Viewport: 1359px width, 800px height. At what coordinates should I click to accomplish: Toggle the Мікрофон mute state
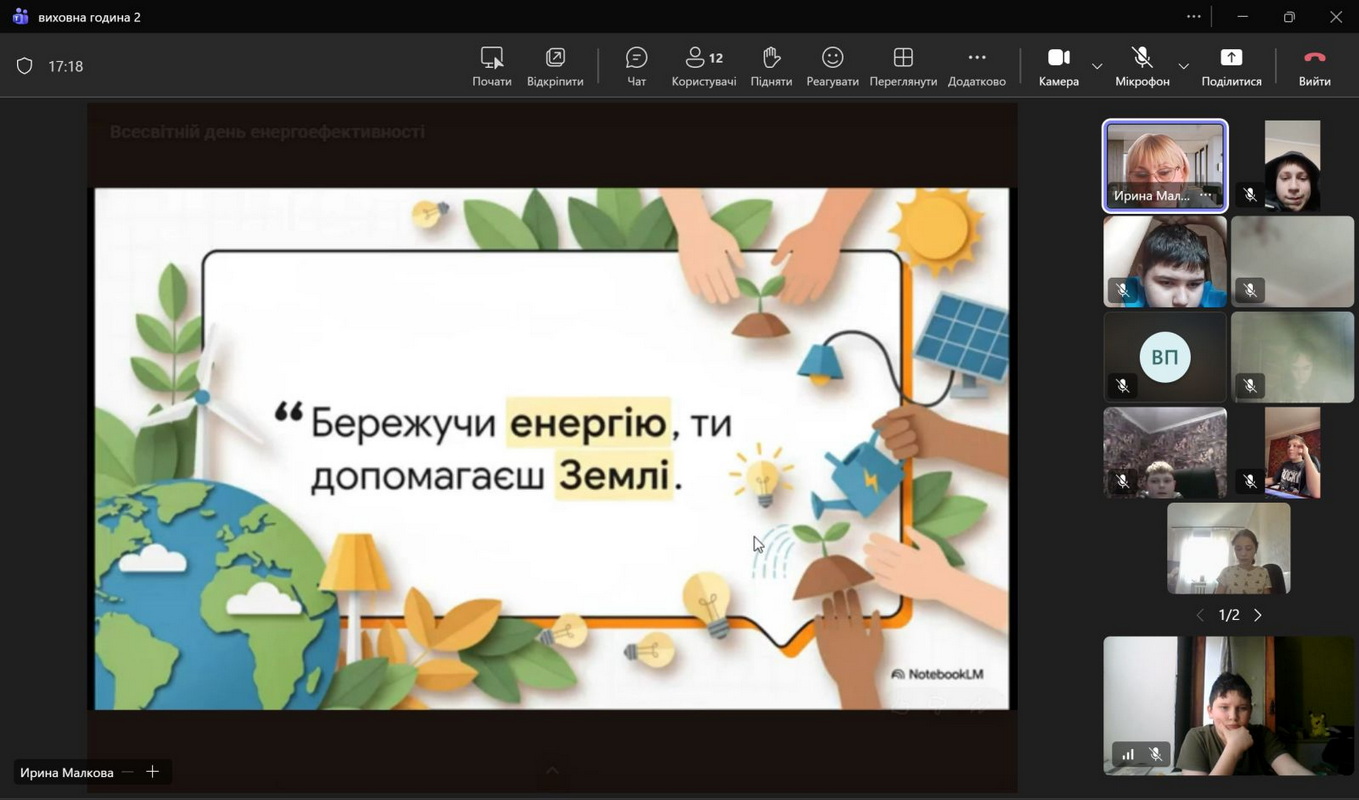tap(1142, 66)
